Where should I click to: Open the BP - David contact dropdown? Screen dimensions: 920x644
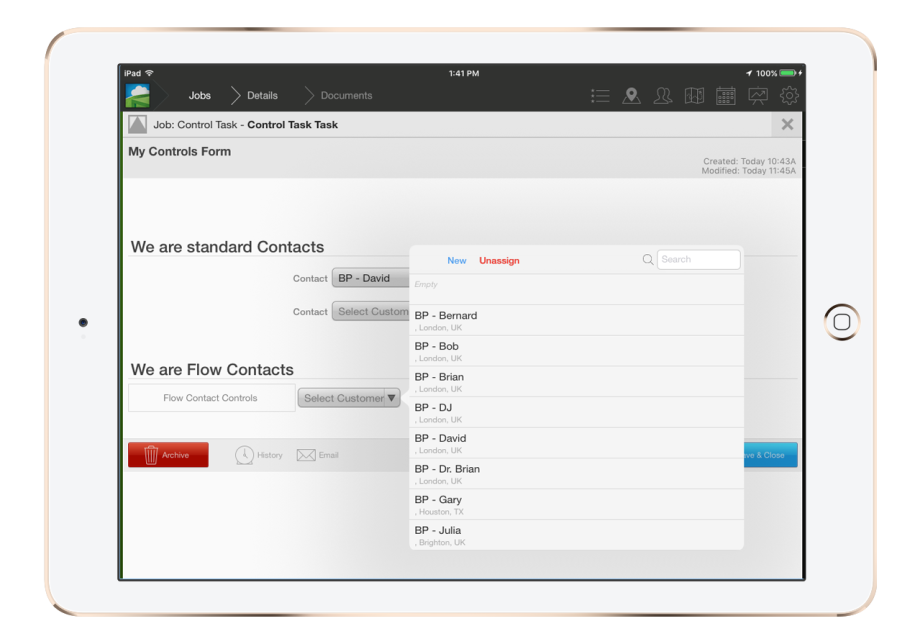pyautogui.click(x=375, y=278)
